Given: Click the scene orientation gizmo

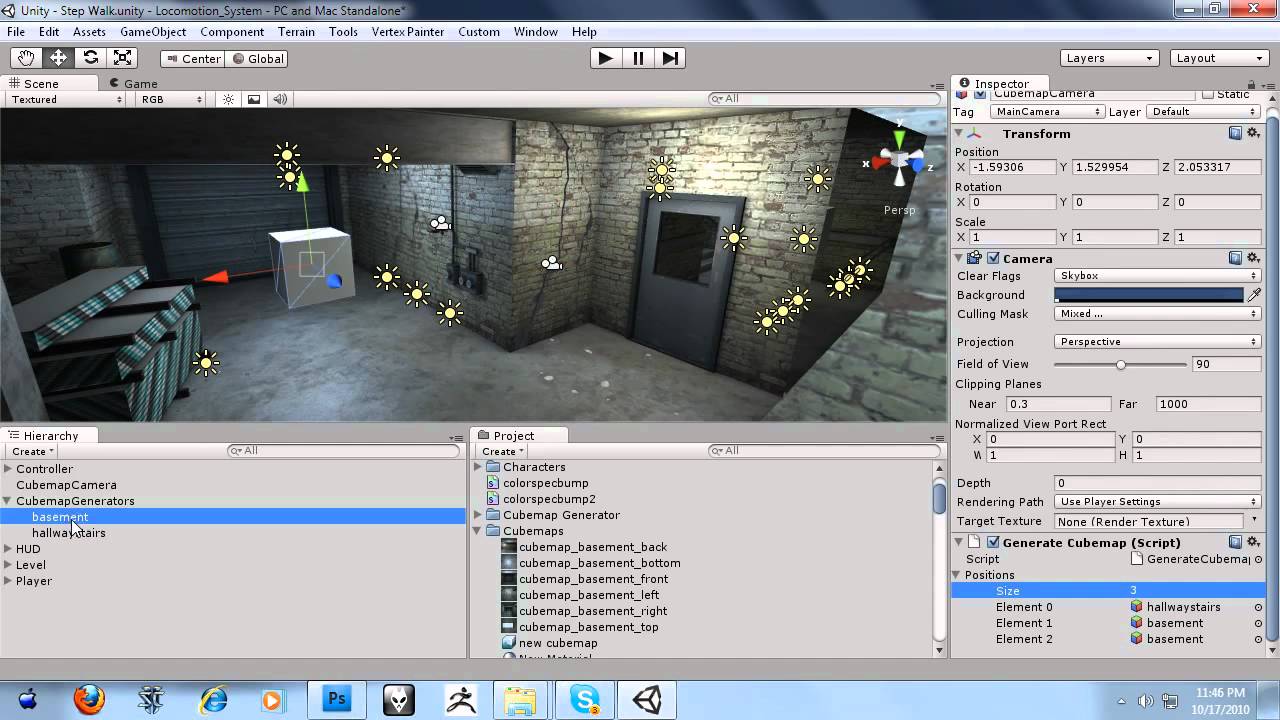Looking at the screenshot, I should [900, 160].
